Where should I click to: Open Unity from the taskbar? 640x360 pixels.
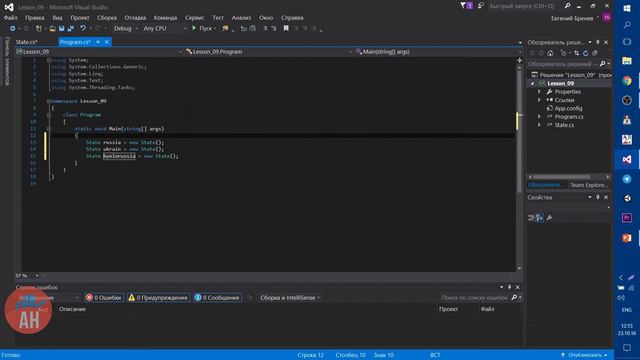[627, 198]
